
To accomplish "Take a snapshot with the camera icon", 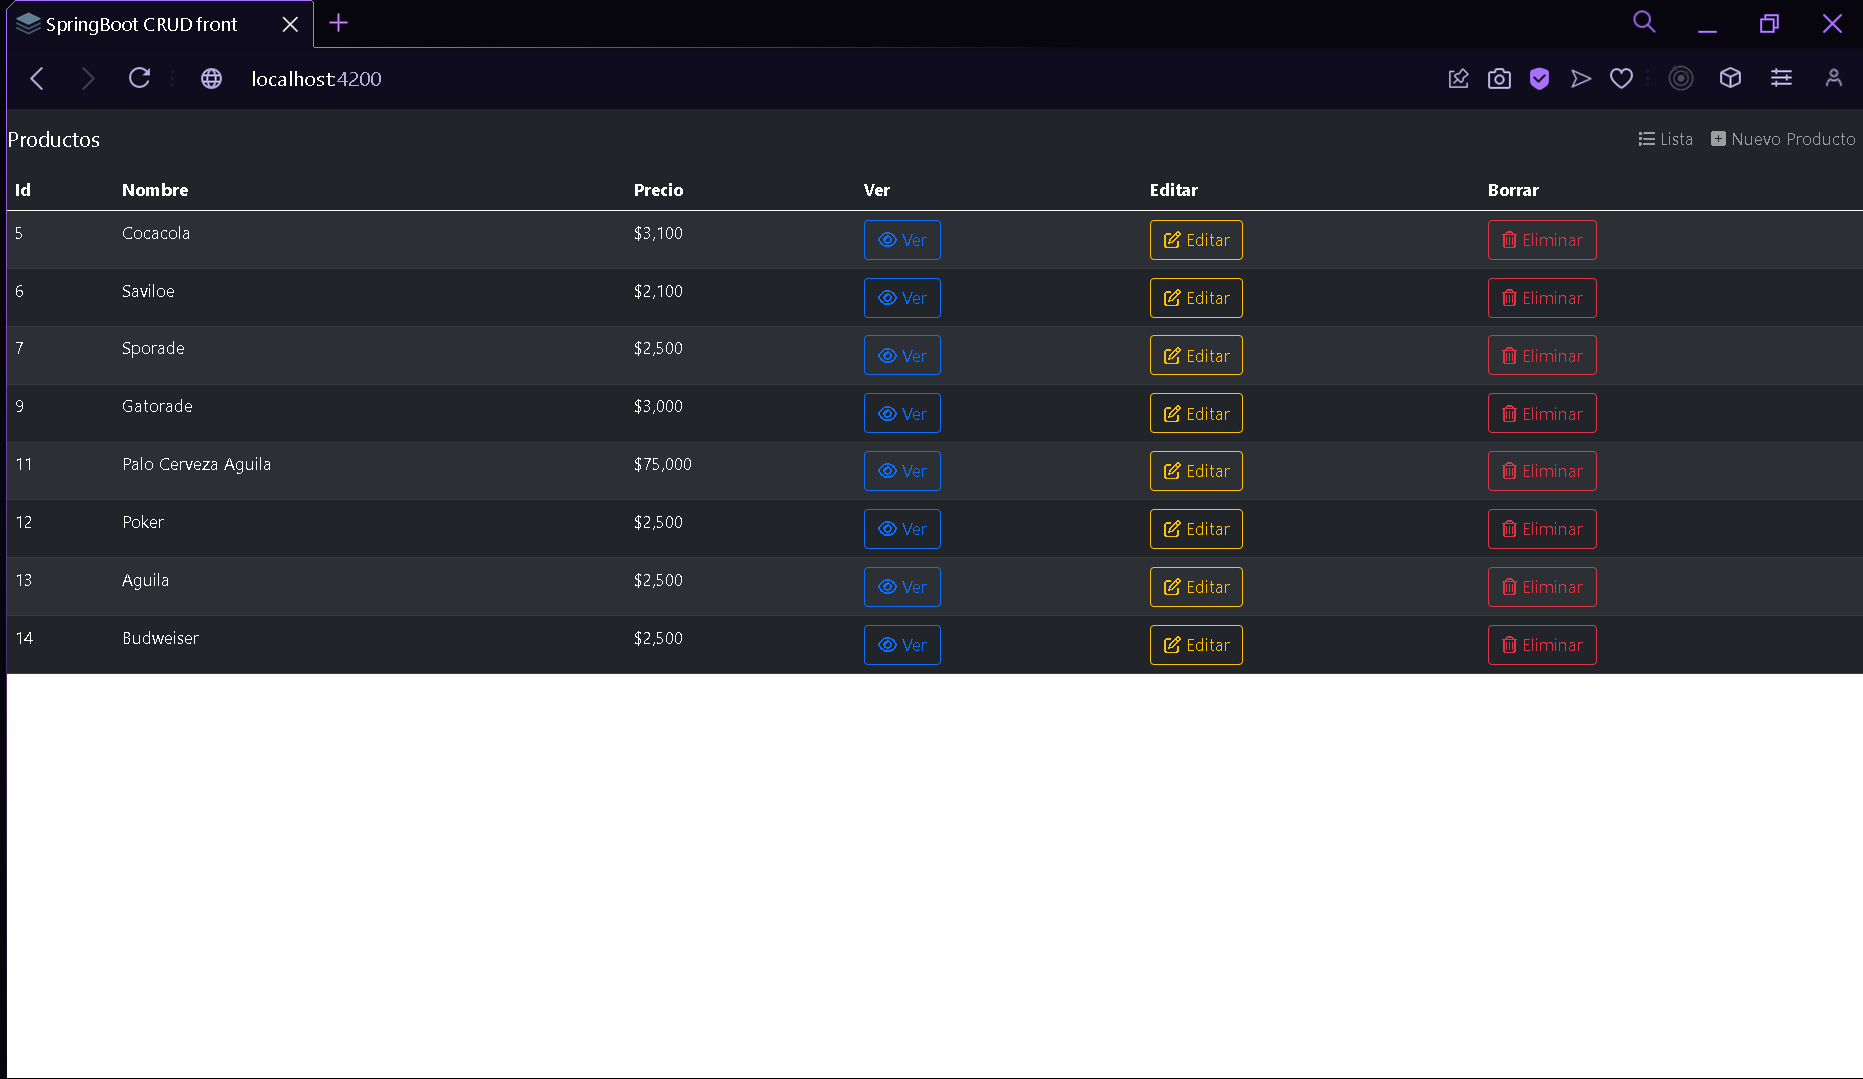I will (x=1499, y=78).
